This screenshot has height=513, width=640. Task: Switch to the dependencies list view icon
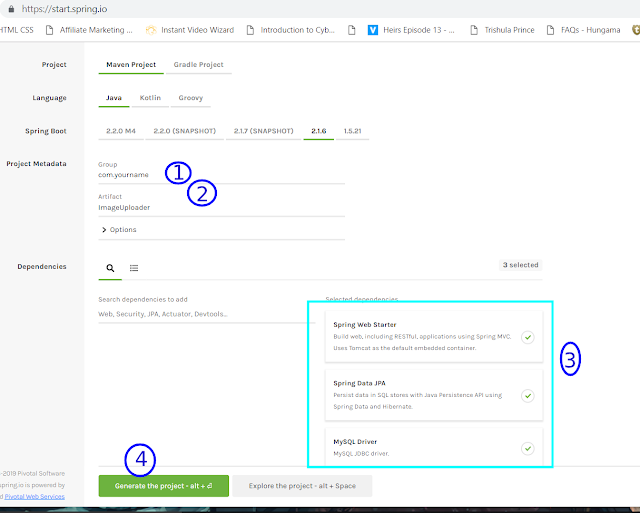[134, 268]
